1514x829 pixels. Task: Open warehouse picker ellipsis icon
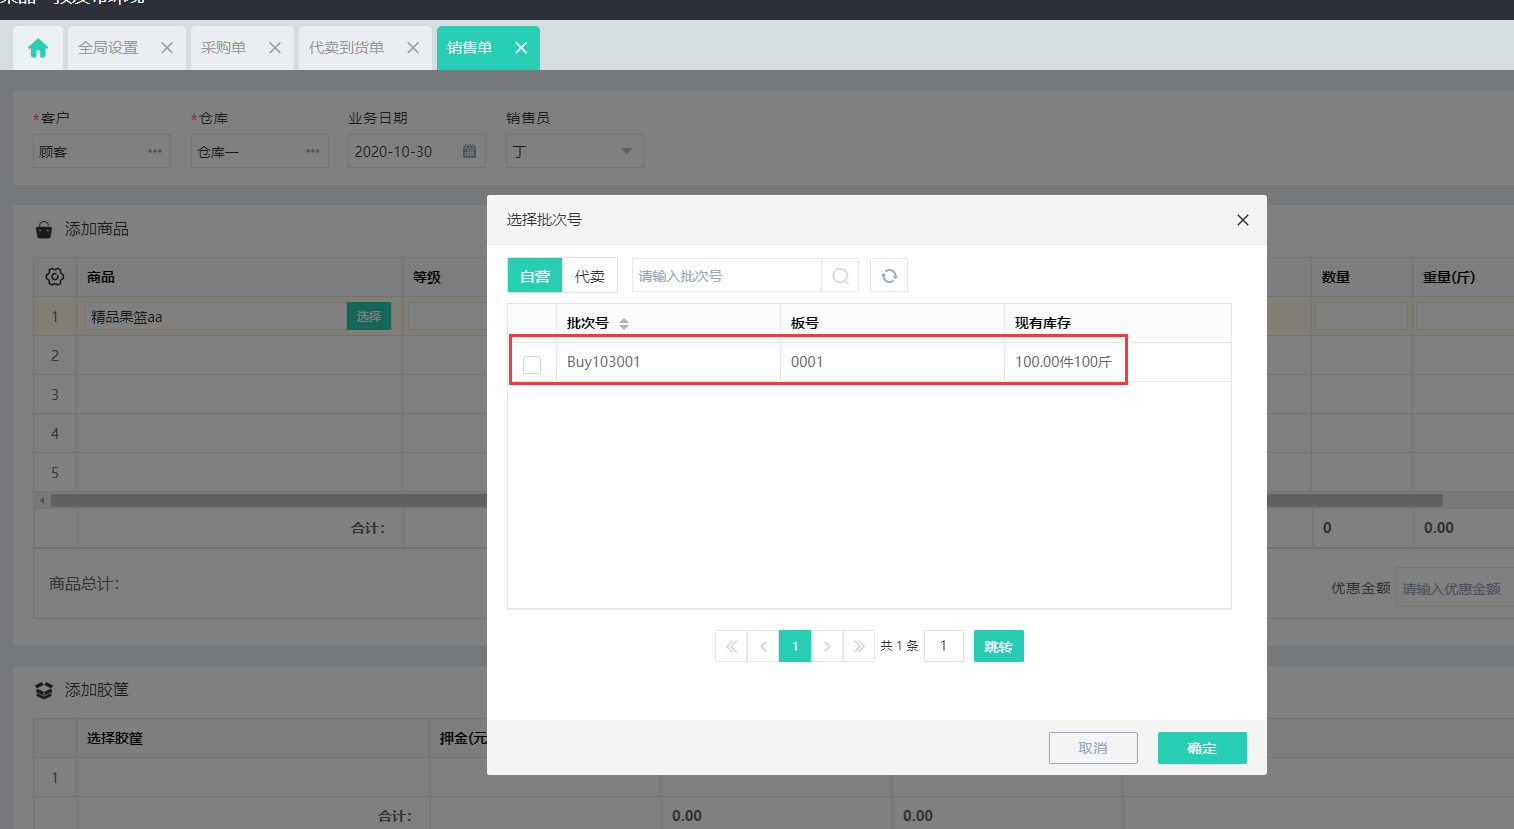(313, 151)
